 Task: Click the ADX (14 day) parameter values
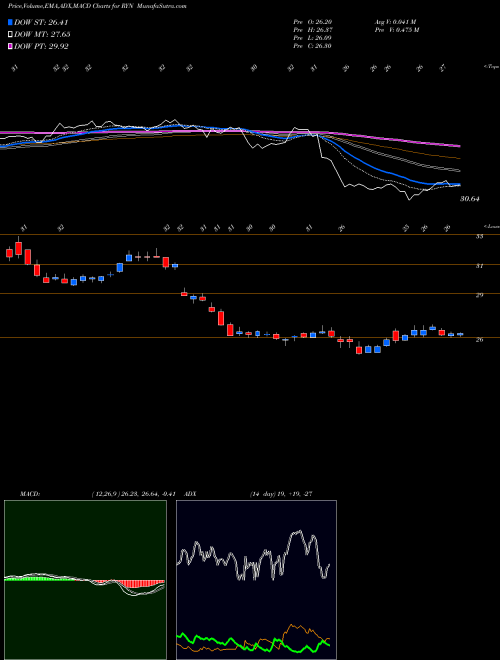[281, 494]
